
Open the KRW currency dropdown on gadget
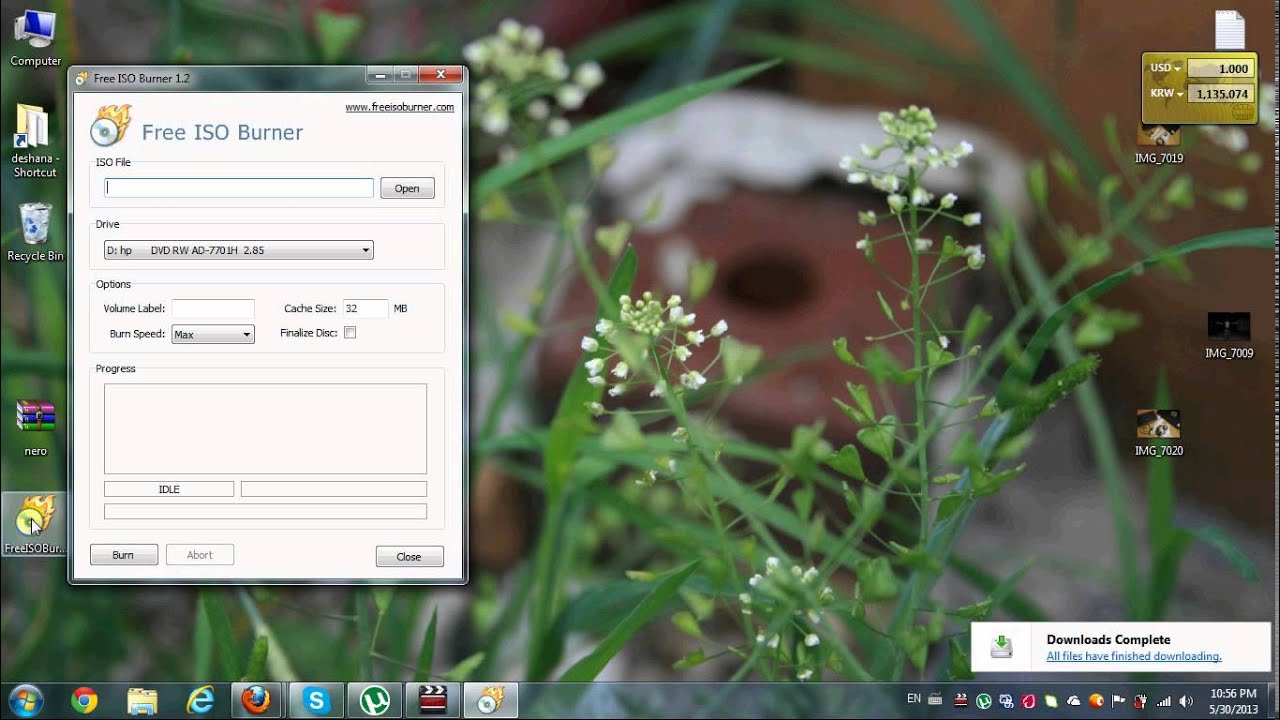(x=1166, y=94)
